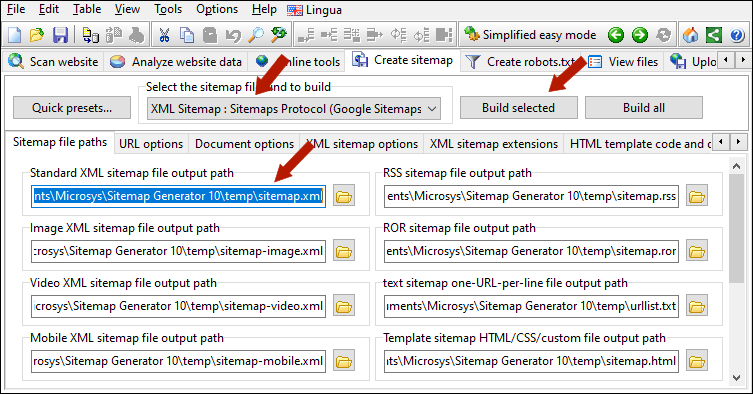This screenshot has height=394, width=753.
Task: Browse folder for Image XML sitemap path
Action: tap(344, 251)
